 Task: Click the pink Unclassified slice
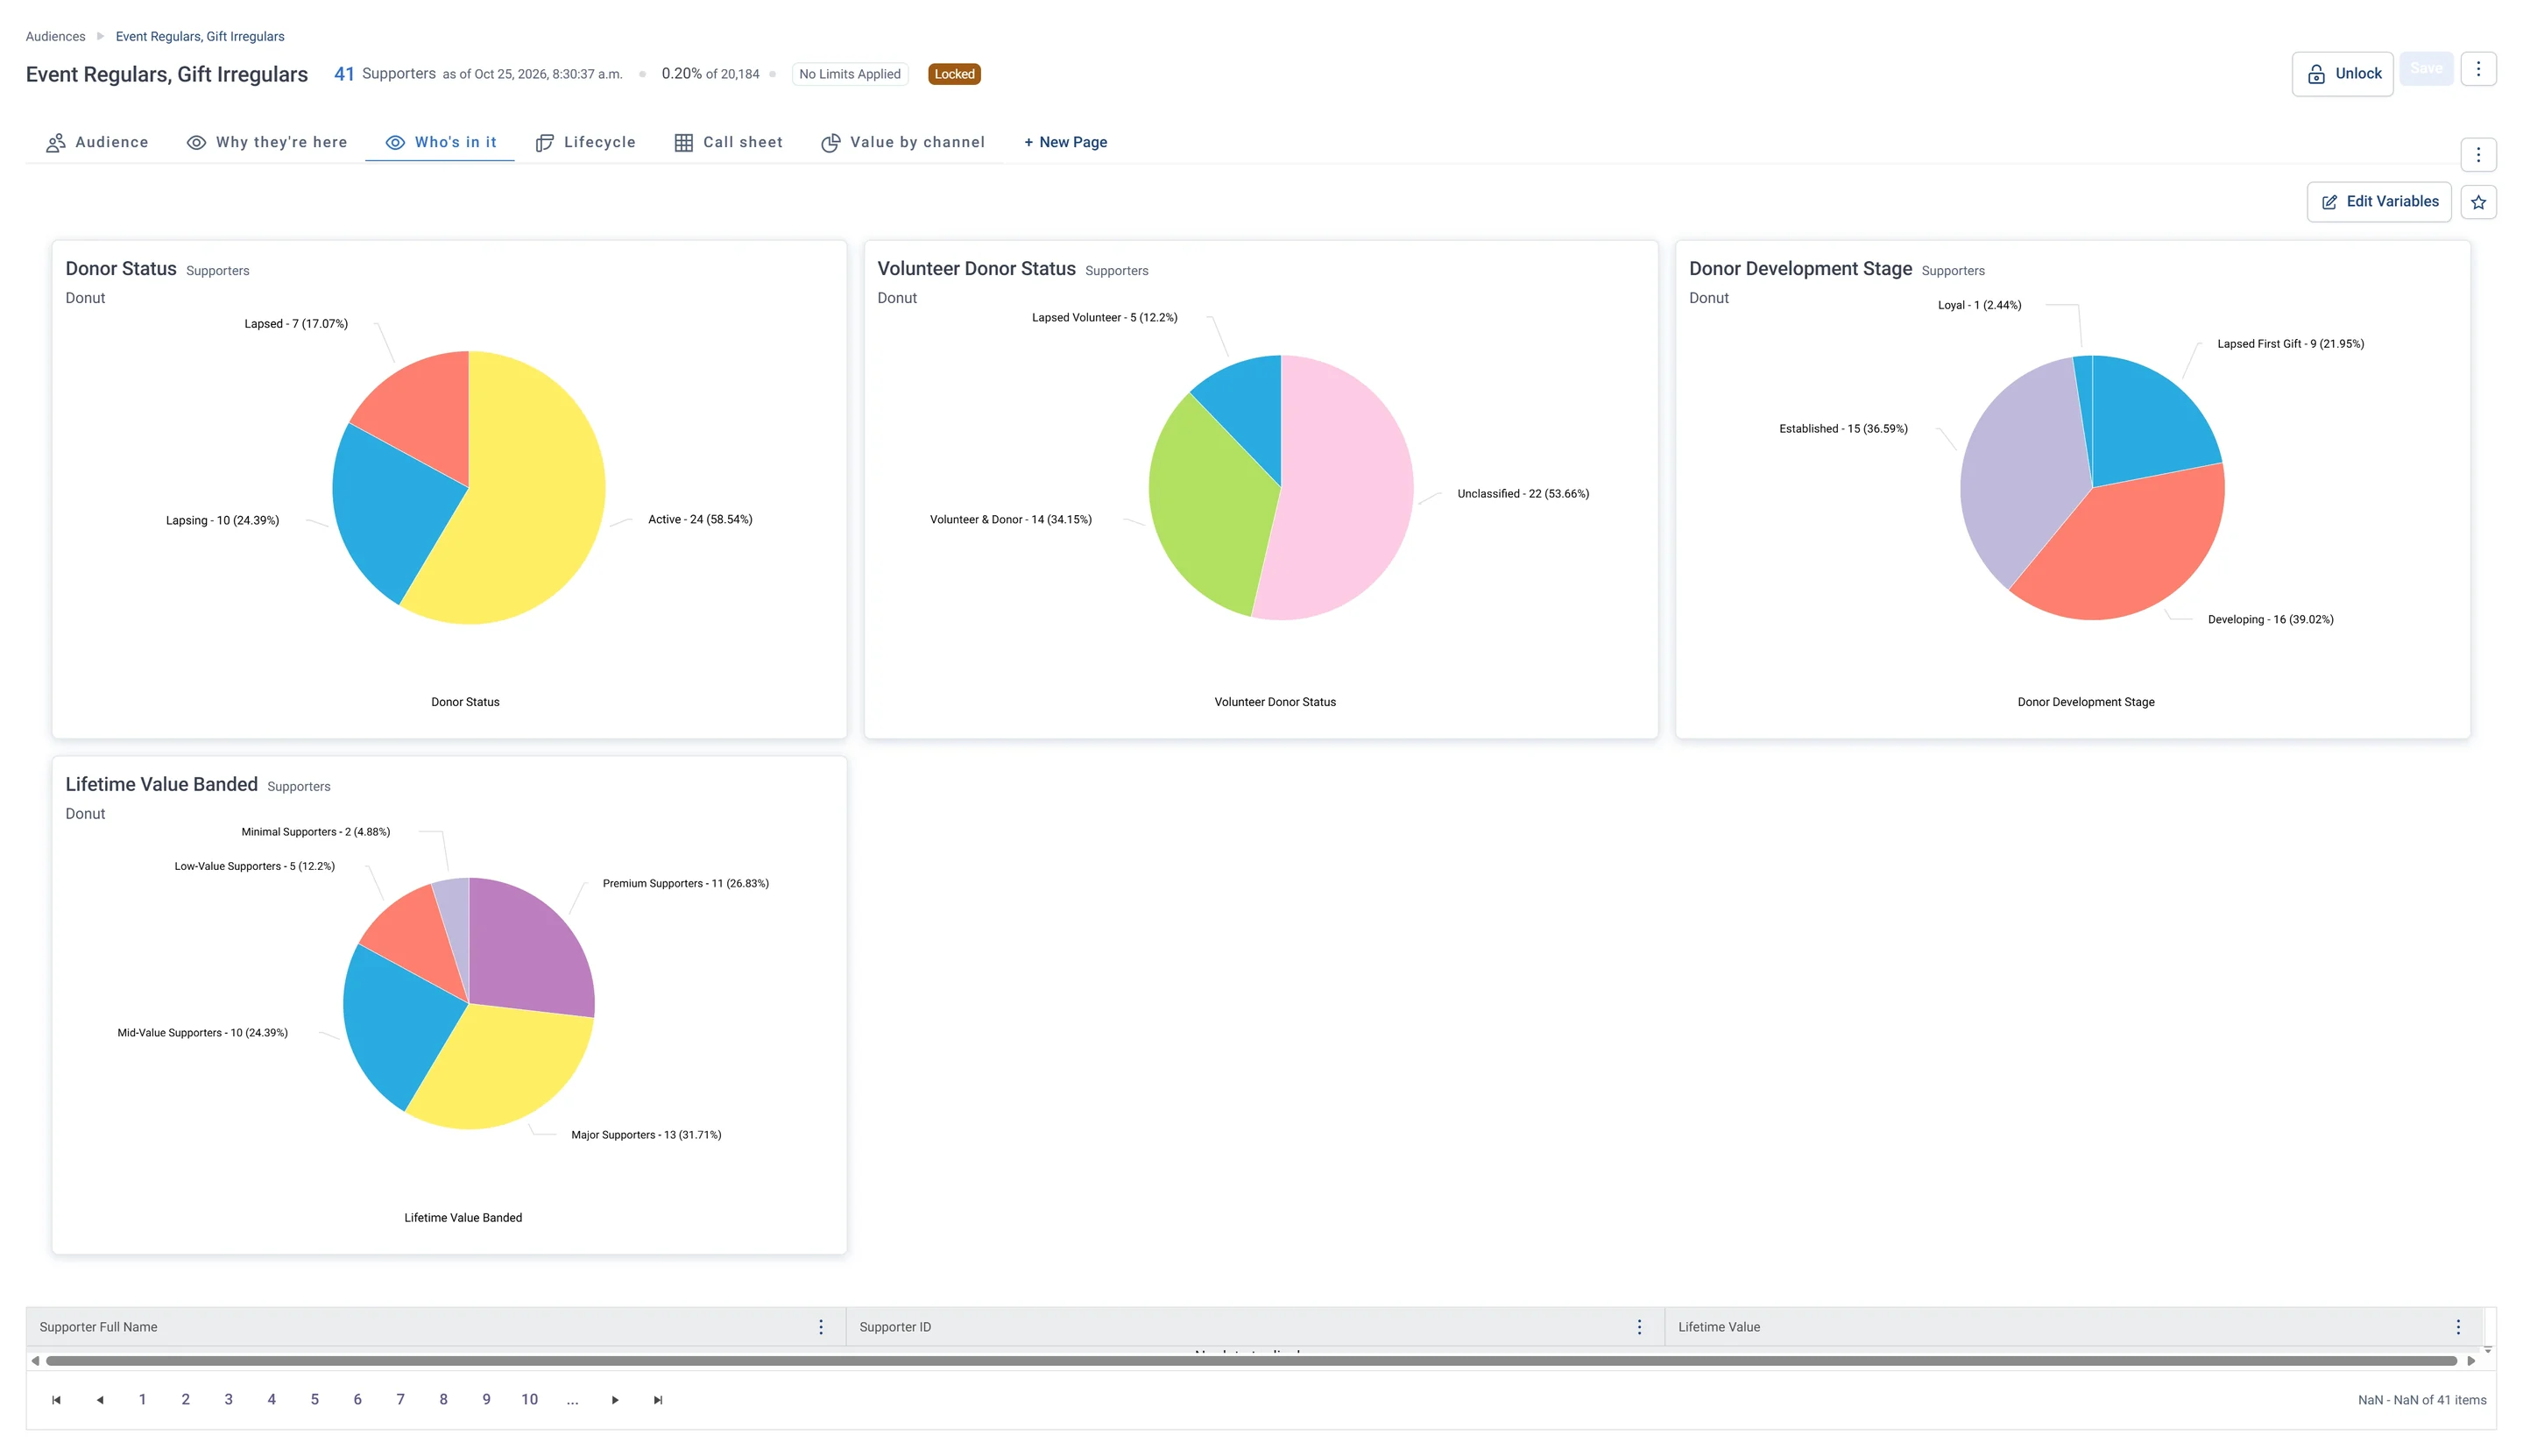tap(1345, 490)
